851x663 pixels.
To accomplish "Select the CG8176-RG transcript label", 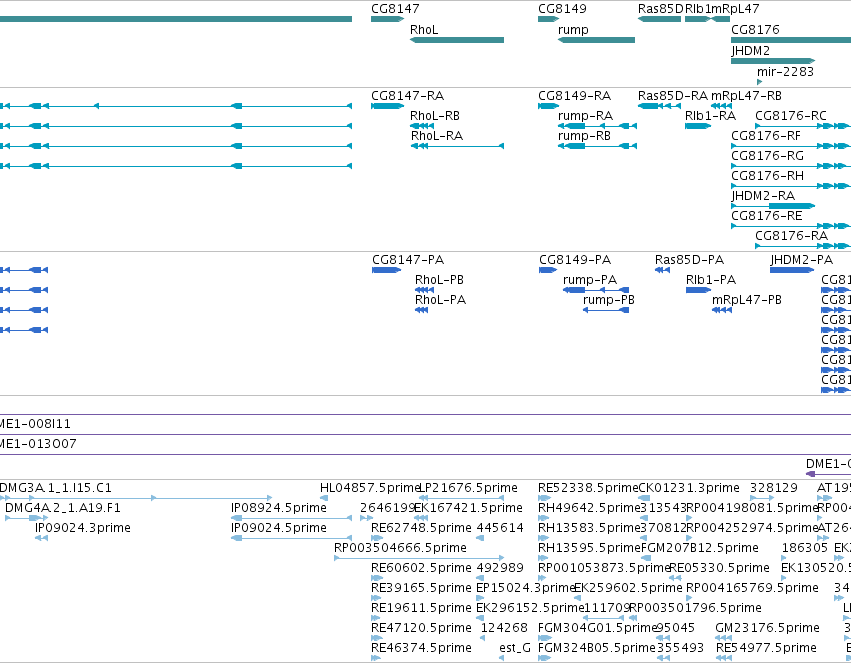I will (x=767, y=156).
